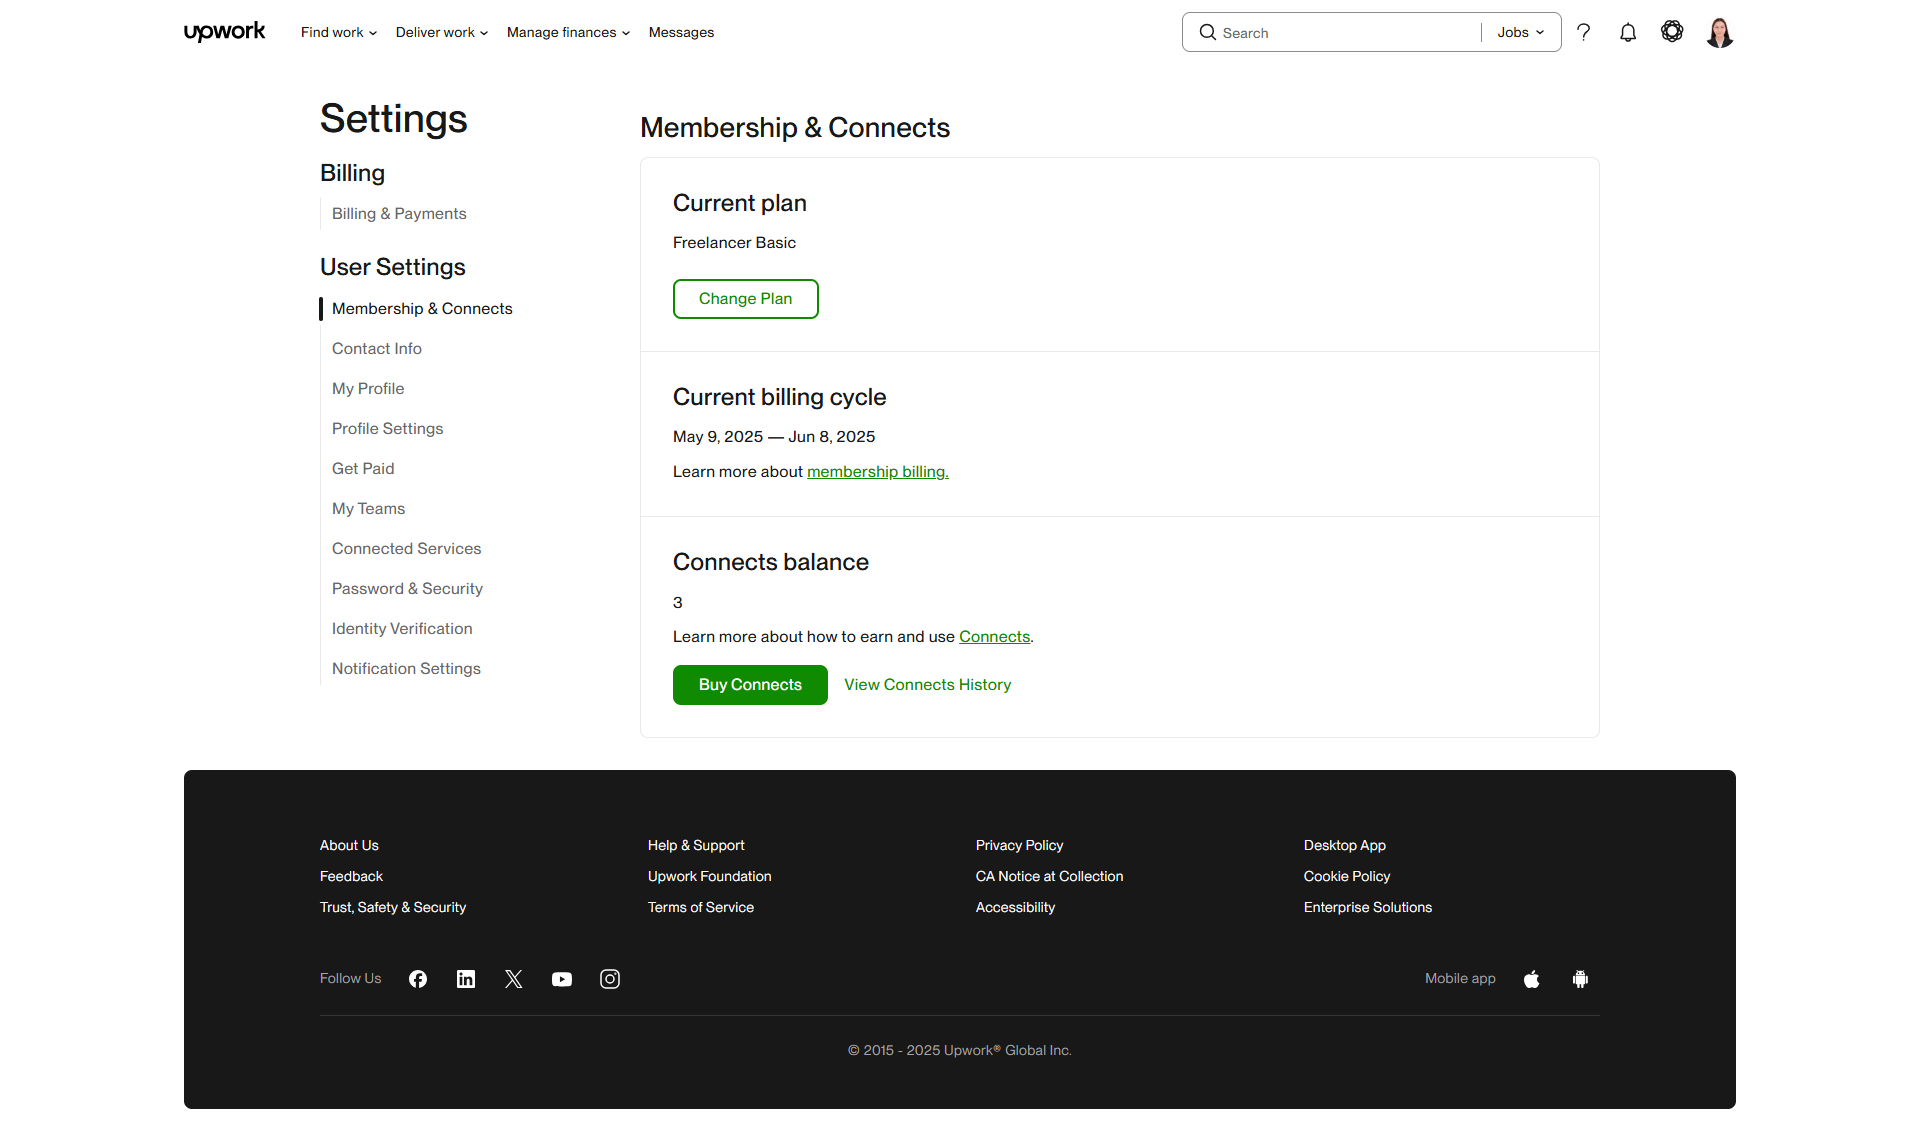Open the help question mark icon

[x=1584, y=32]
